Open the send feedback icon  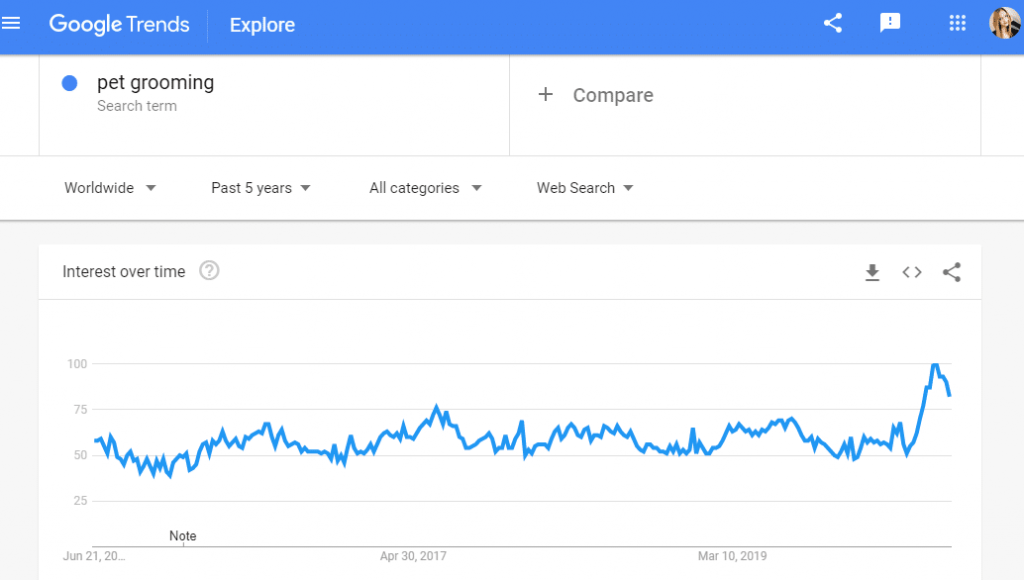[889, 24]
